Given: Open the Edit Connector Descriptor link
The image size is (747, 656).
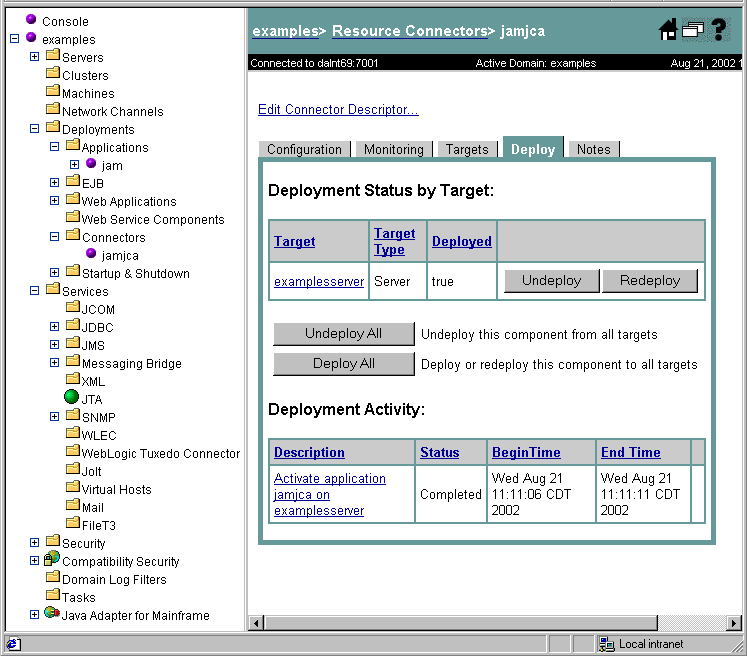Looking at the screenshot, I should (x=338, y=109).
